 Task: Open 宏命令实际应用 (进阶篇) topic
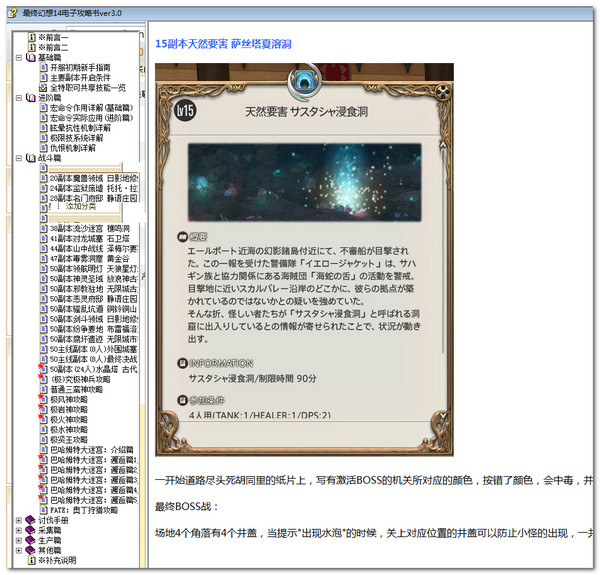point(91,118)
